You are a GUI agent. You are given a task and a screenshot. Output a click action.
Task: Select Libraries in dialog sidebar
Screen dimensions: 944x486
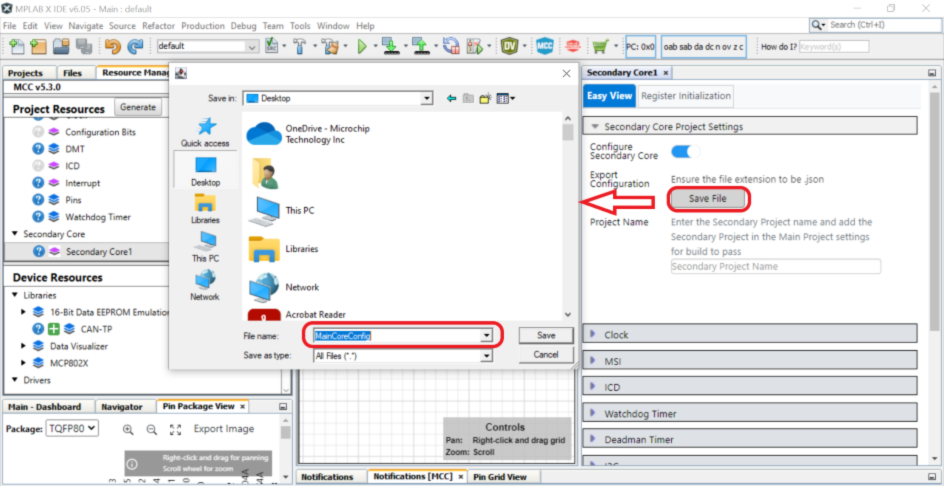coord(205,209)
